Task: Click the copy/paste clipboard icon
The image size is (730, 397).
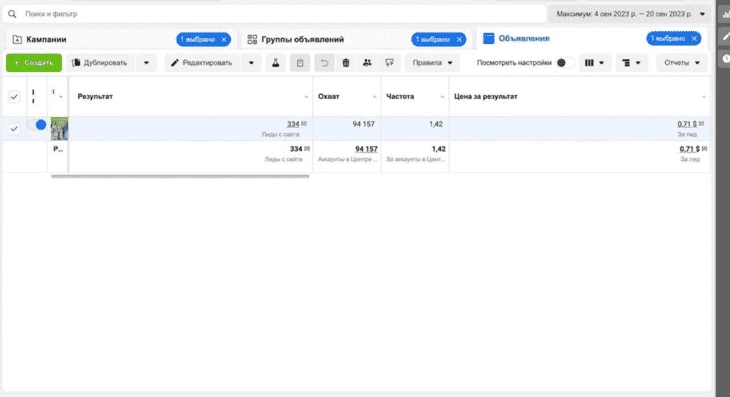Action: (x=300, y=63)
